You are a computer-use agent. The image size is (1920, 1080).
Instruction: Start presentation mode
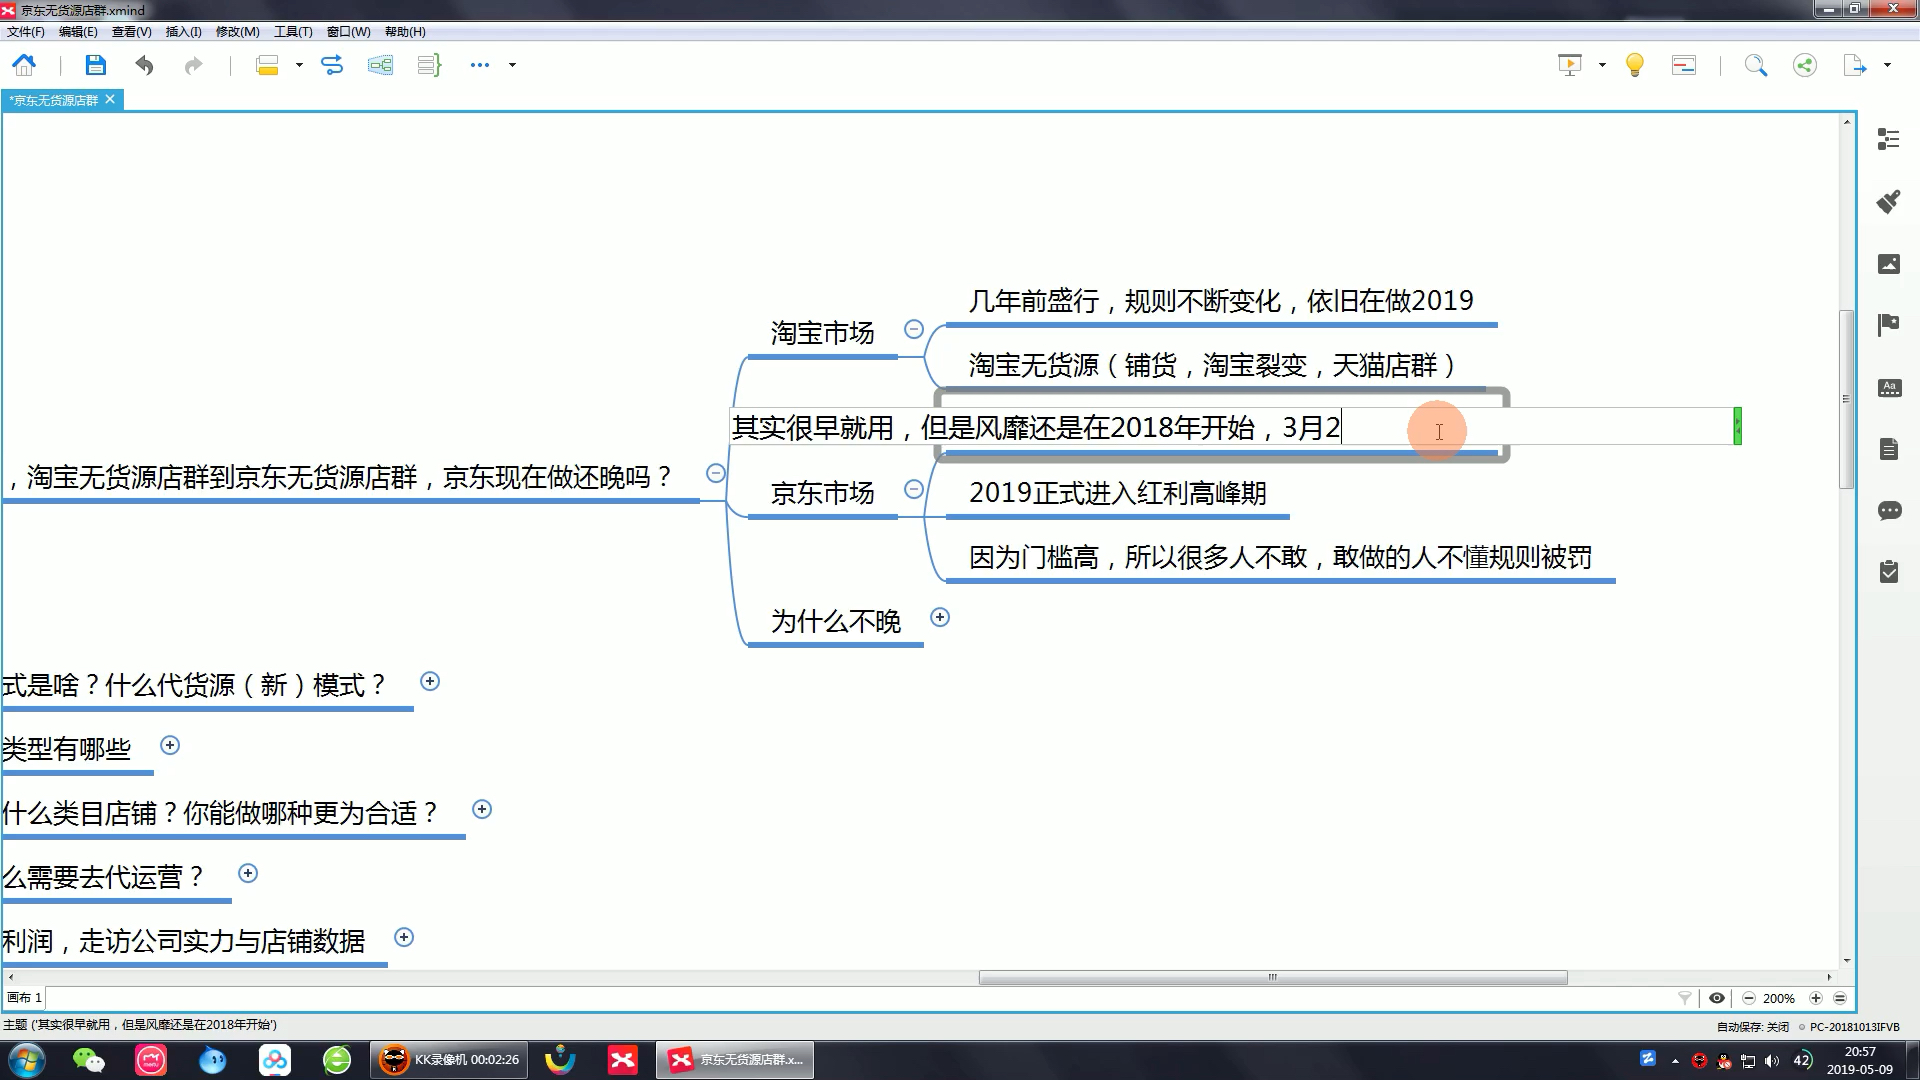pyautogui.click(x=1570, y=65)
